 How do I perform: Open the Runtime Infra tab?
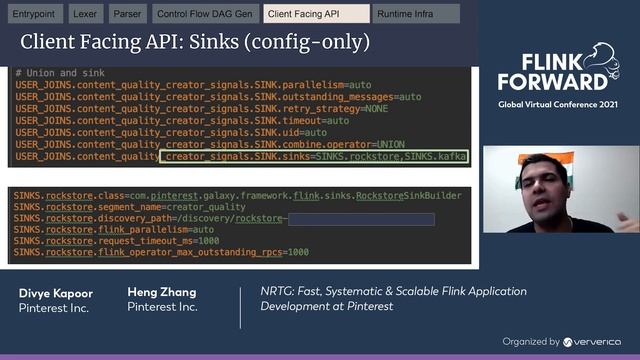point(416,14)
